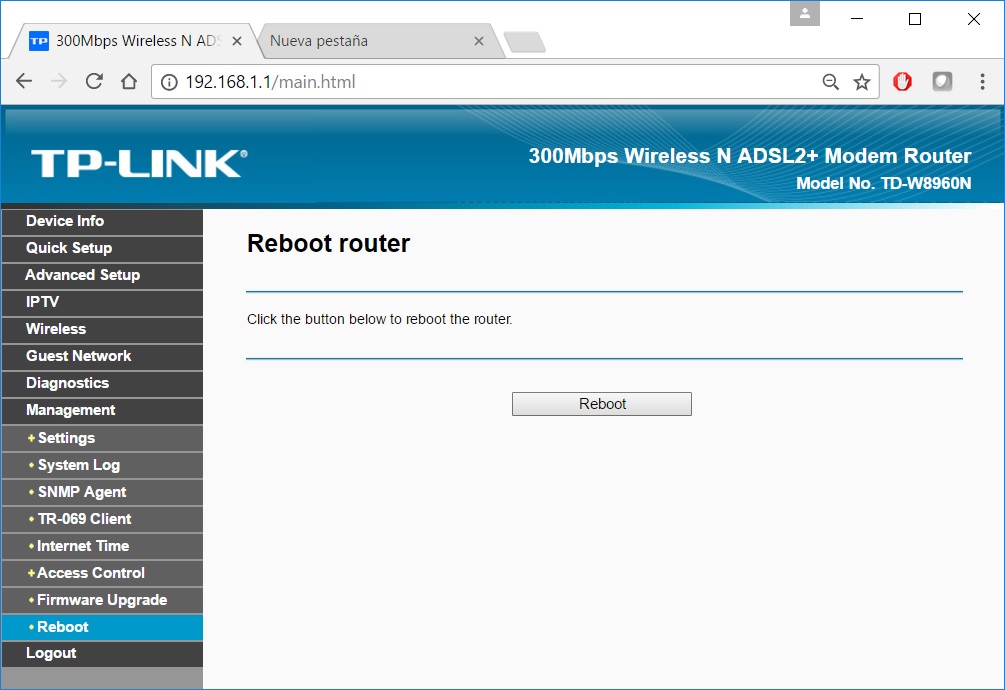The image size is (1005, 690).
Task: Click the 'Model No. TD-W8960N' text
Action: click(883, 183)
